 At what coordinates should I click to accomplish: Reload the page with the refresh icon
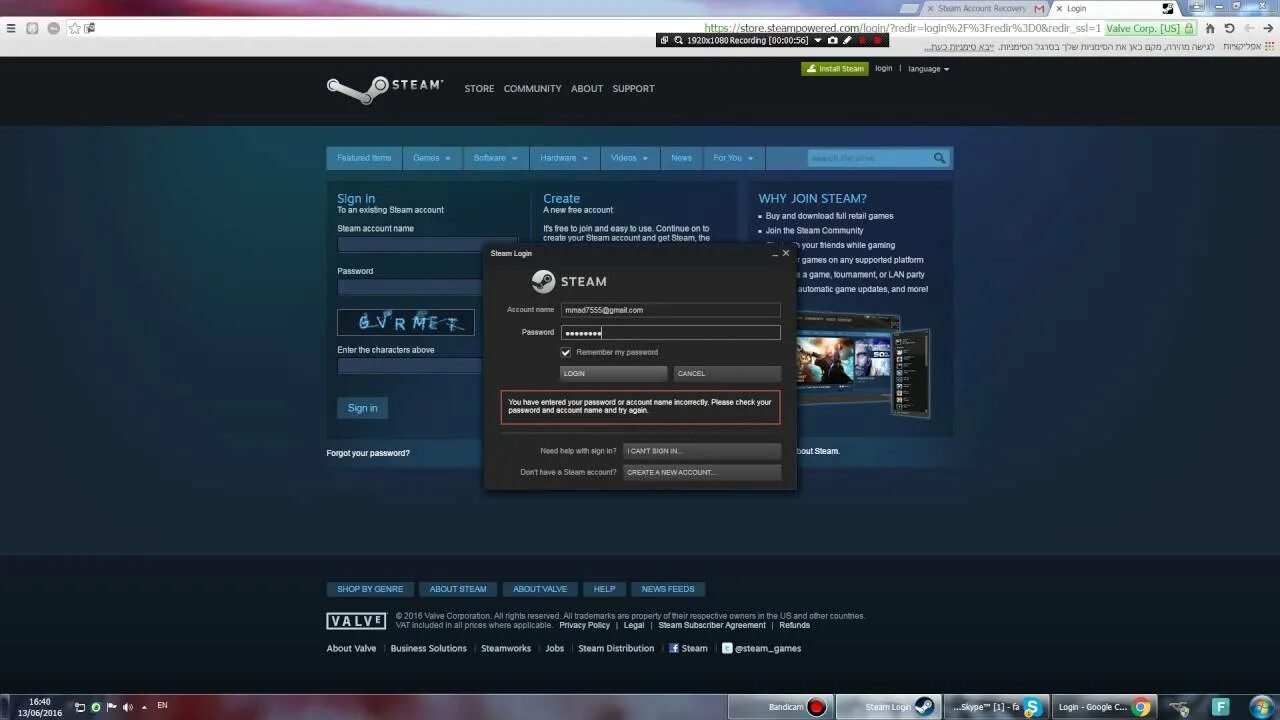pyautogui.click(x=1229, y=28)
